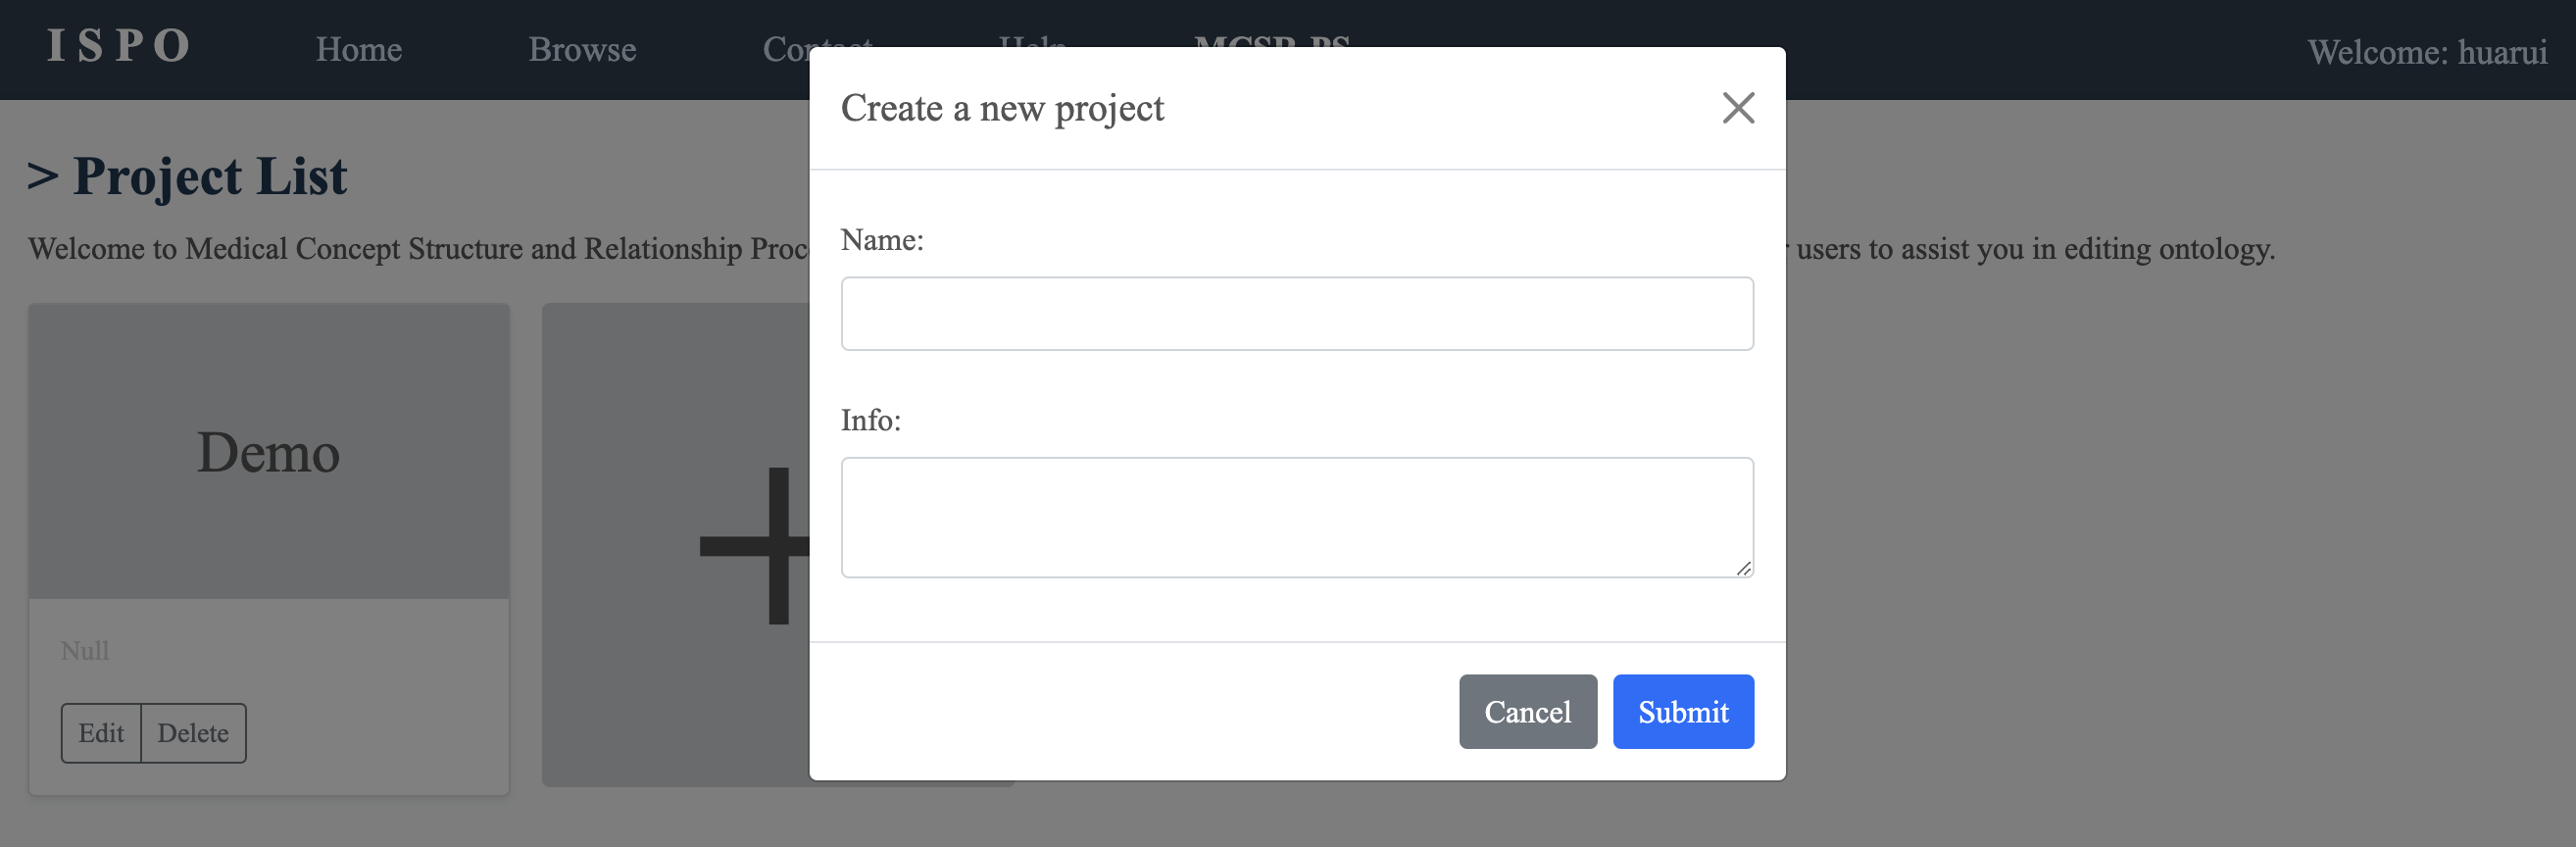Open the Home menu item
Viewport: 2576px width, 847px height.
pyautogui.click(x=359, y=49)
